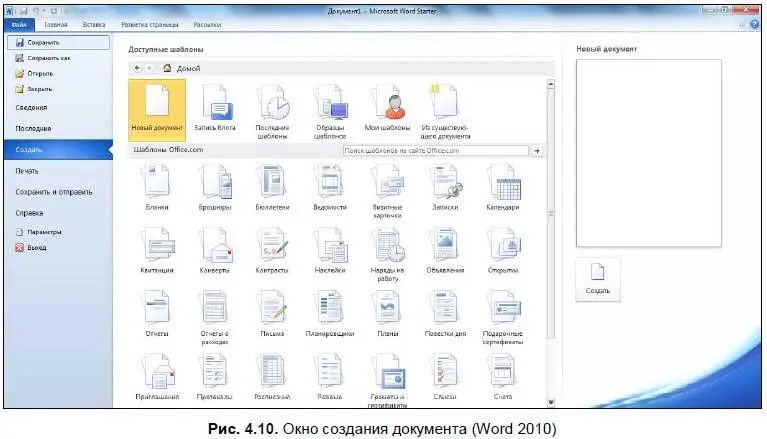The width and height of the screenshot is (767, 439).
Task: Switch to the 'Главная' ribbon tab
Action: (56, 21)
